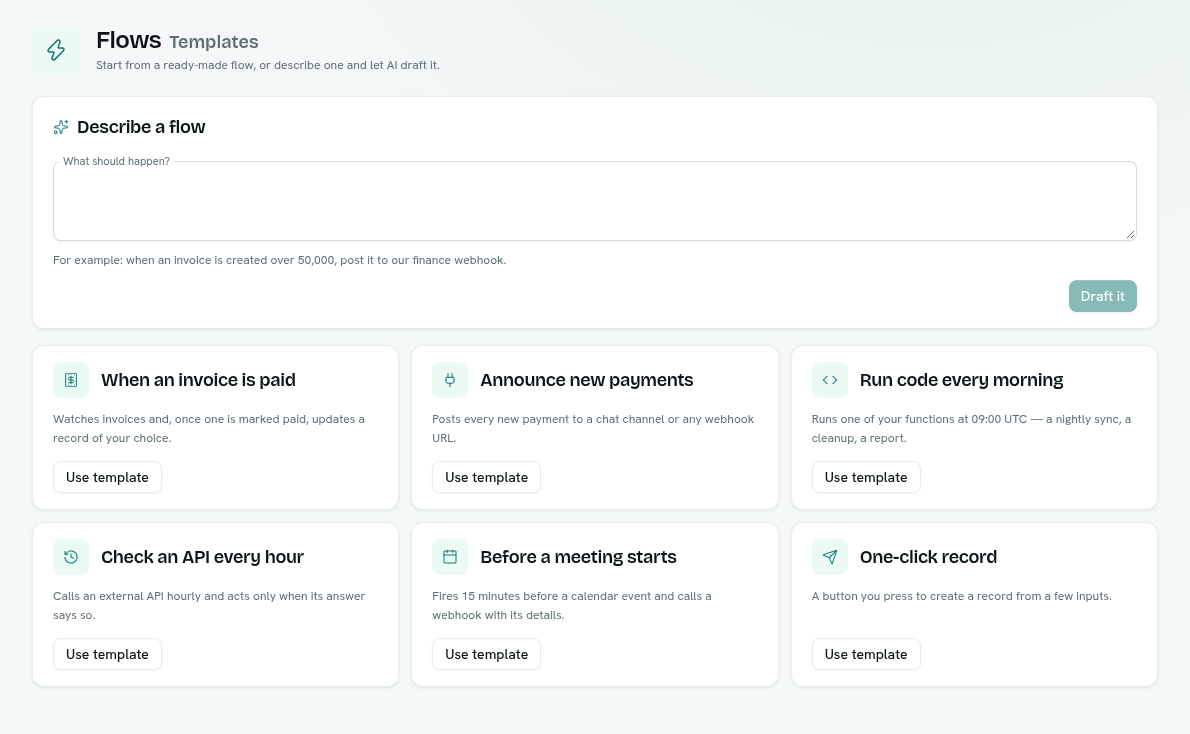
Task: Click the Before a meeting starts title
Action: [x=578, y=556]
